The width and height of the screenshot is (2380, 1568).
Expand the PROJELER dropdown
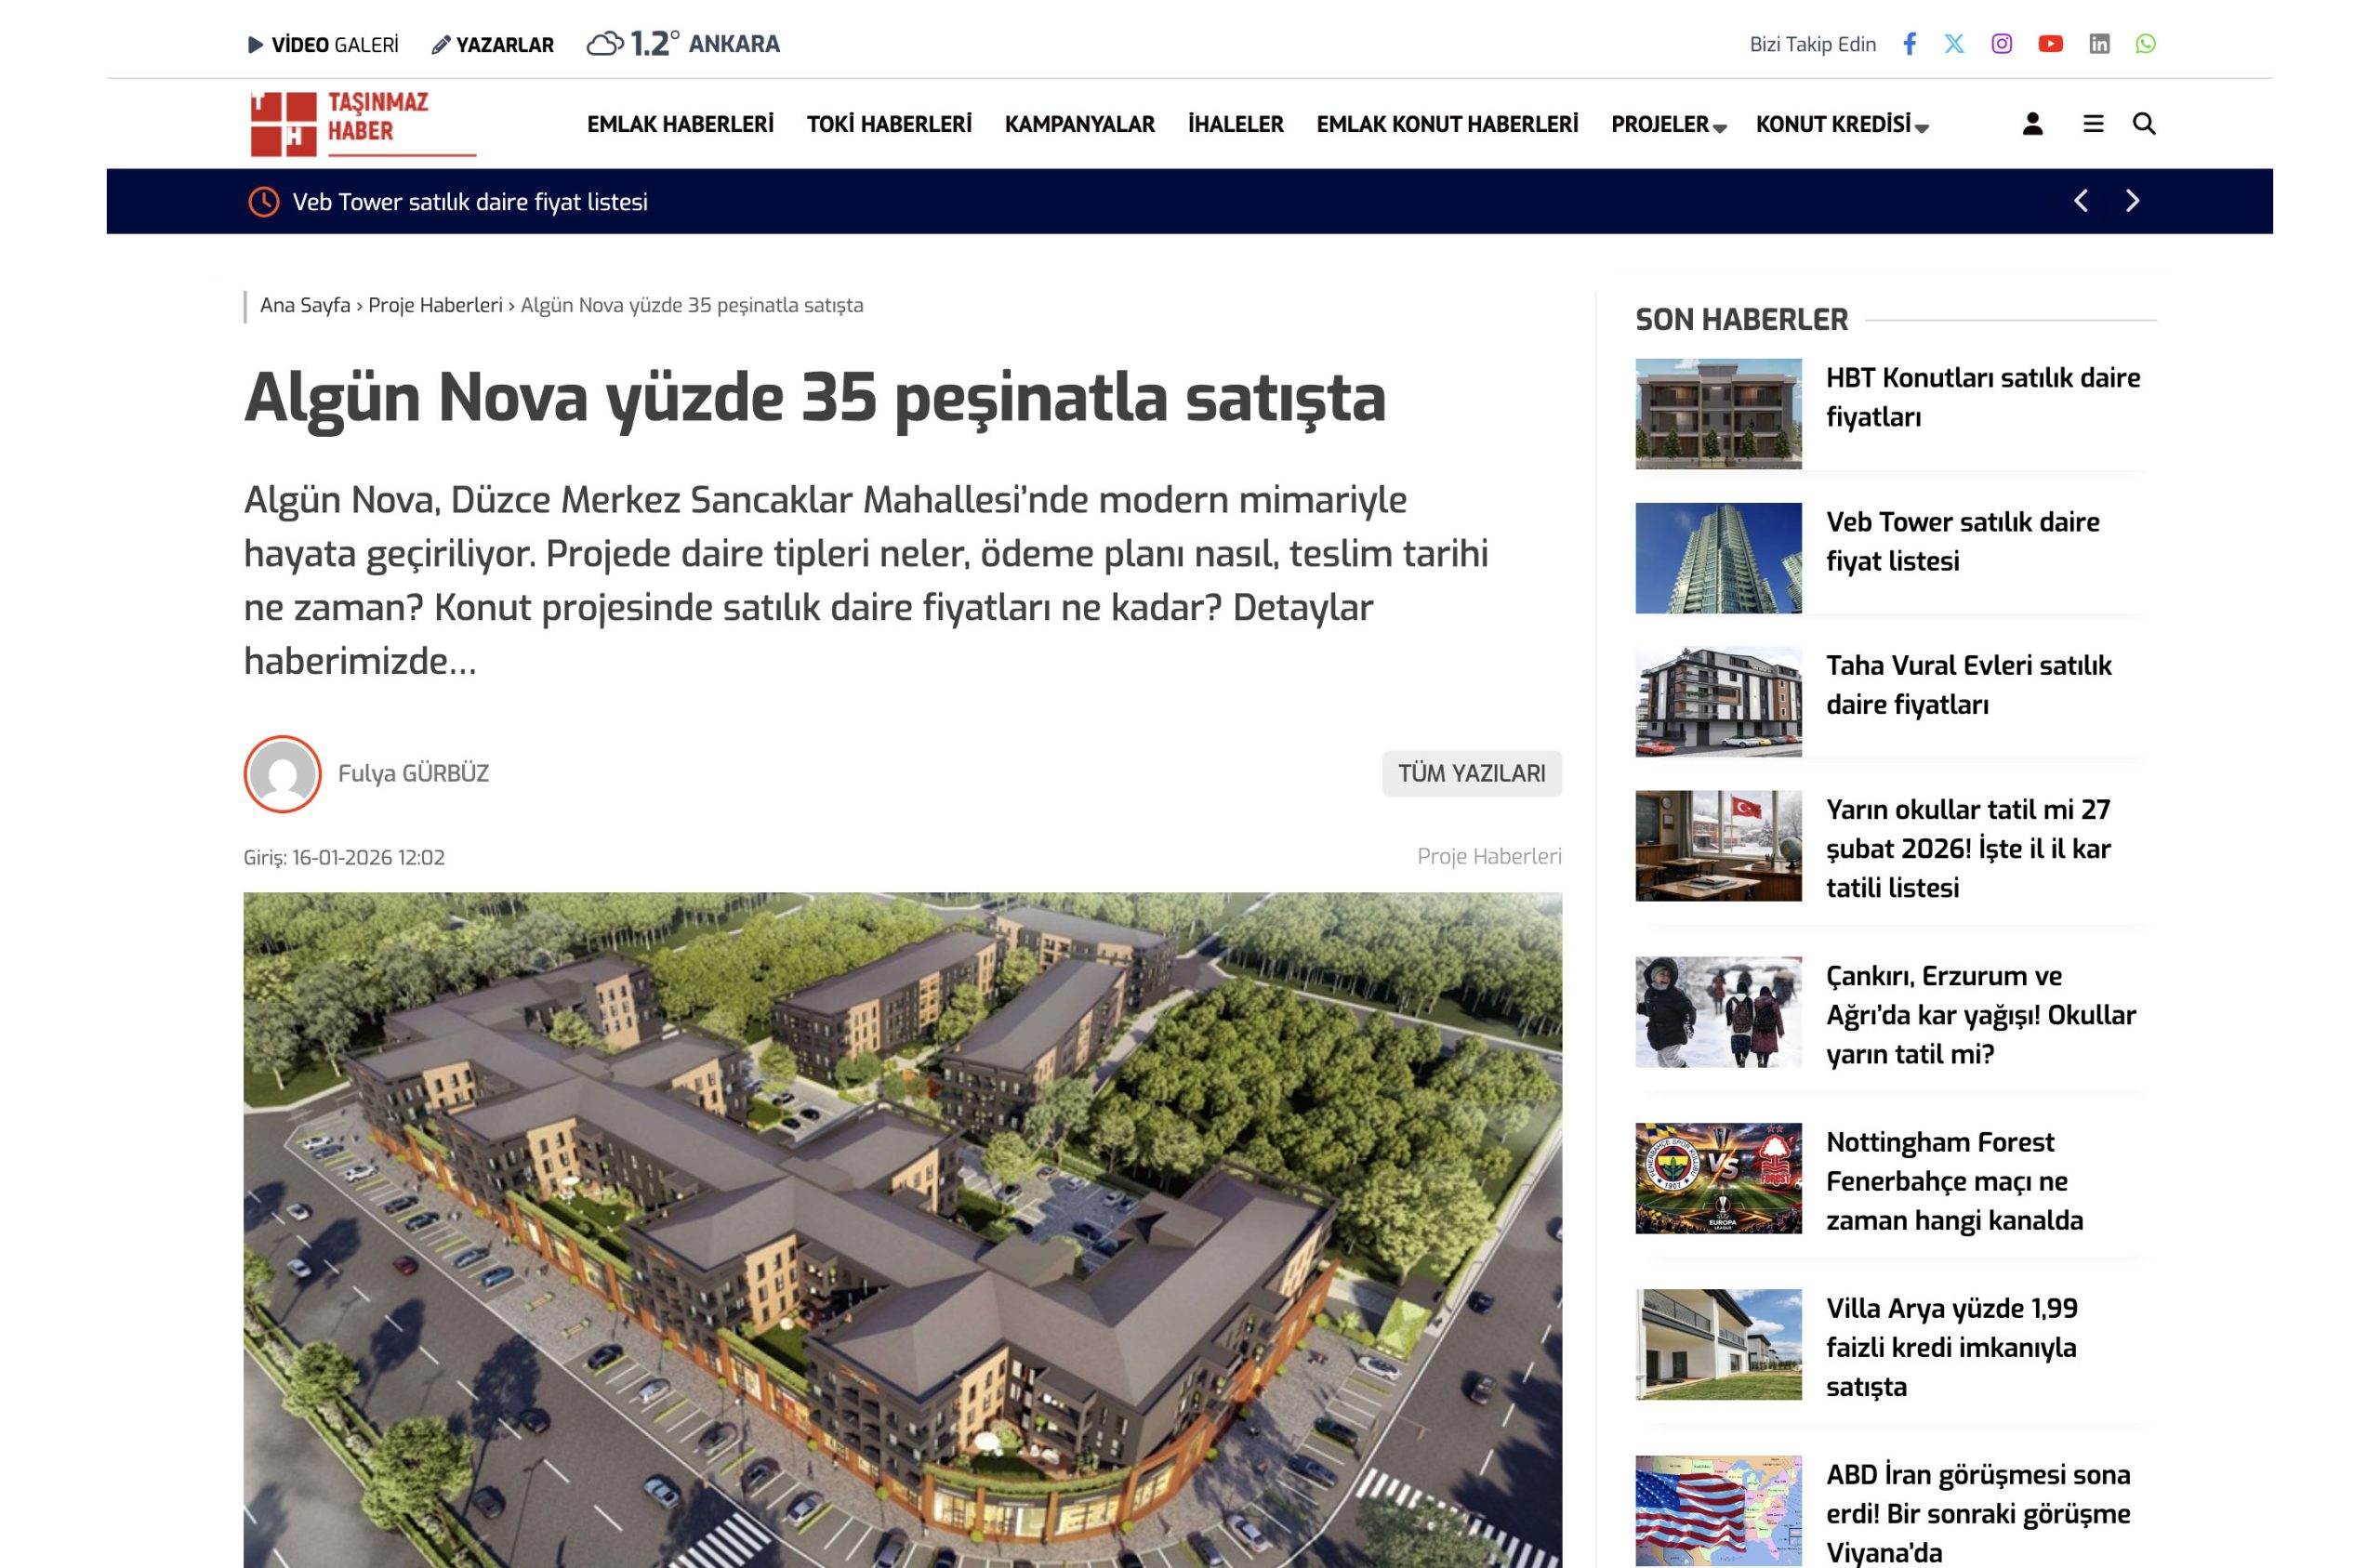point(1662,125)
